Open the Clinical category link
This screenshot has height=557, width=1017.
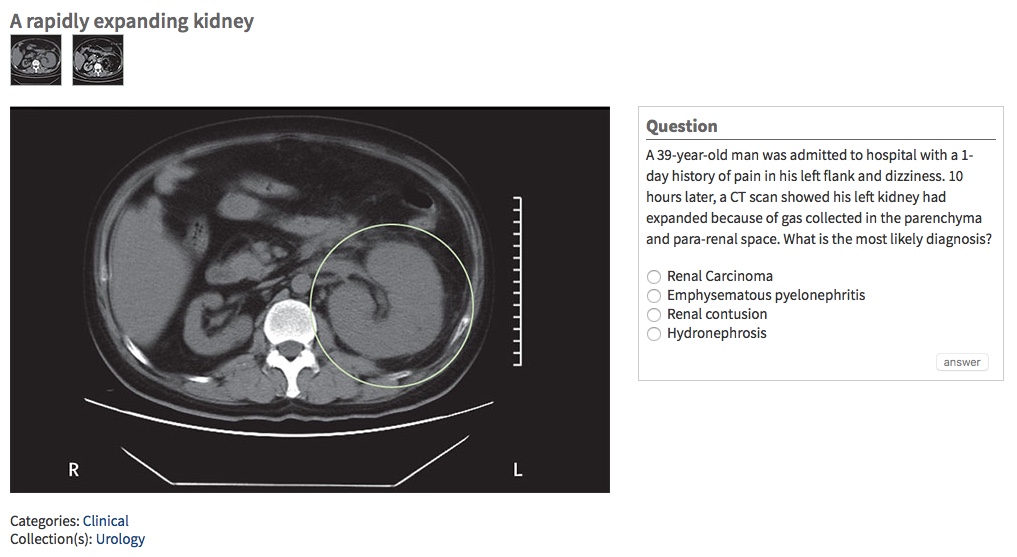tap(106, 521)
